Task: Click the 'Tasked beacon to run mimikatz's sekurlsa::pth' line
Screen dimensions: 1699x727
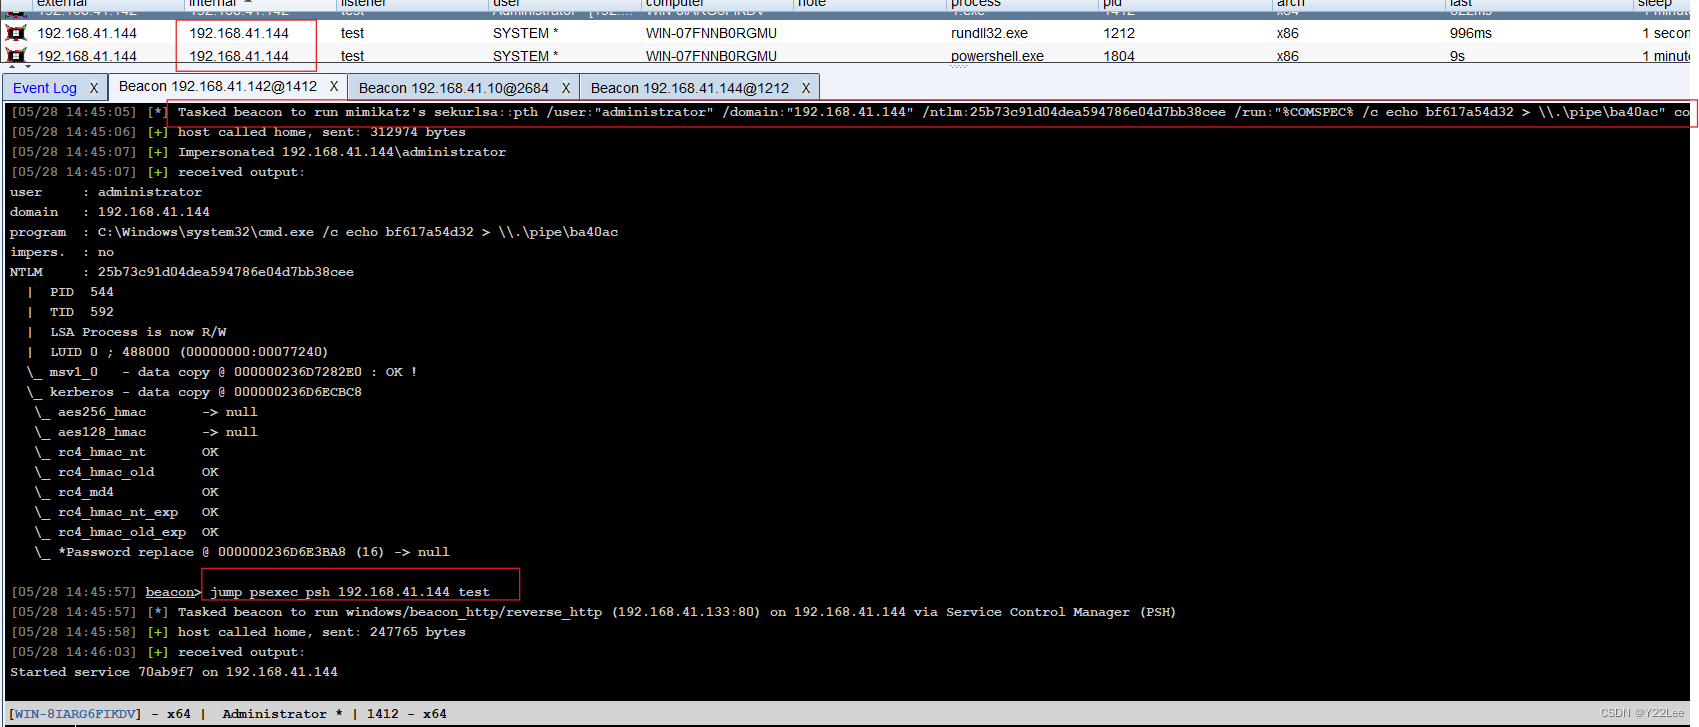Action: (850, 112)
